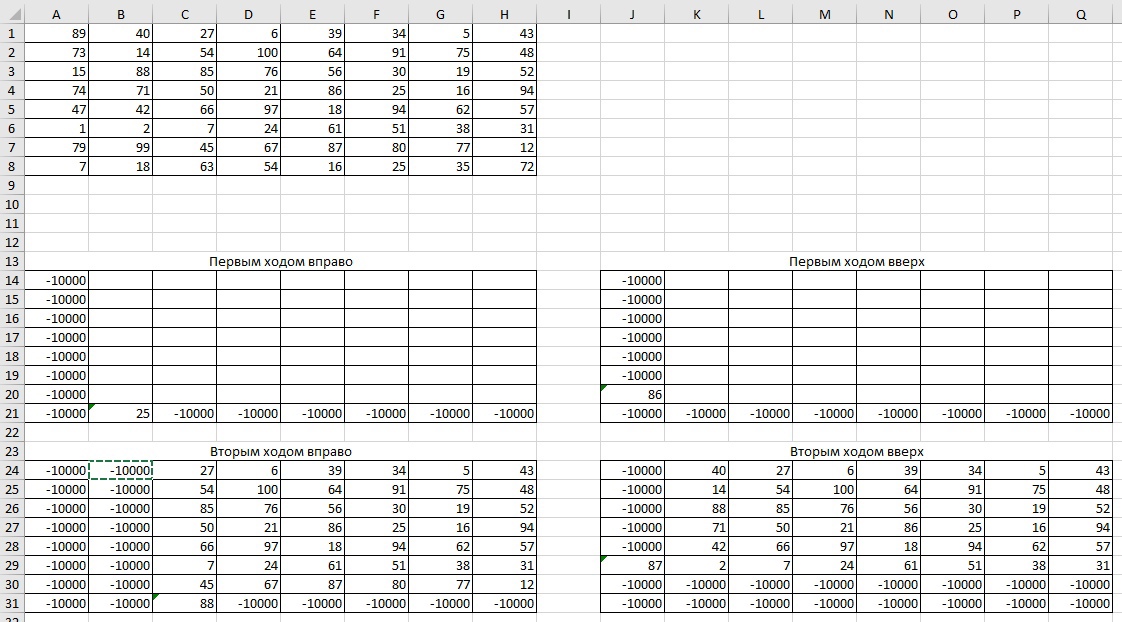Click cell C31 containing 88
The height and width of the screenshot is (622, 1122).
[x=184, y=603]
